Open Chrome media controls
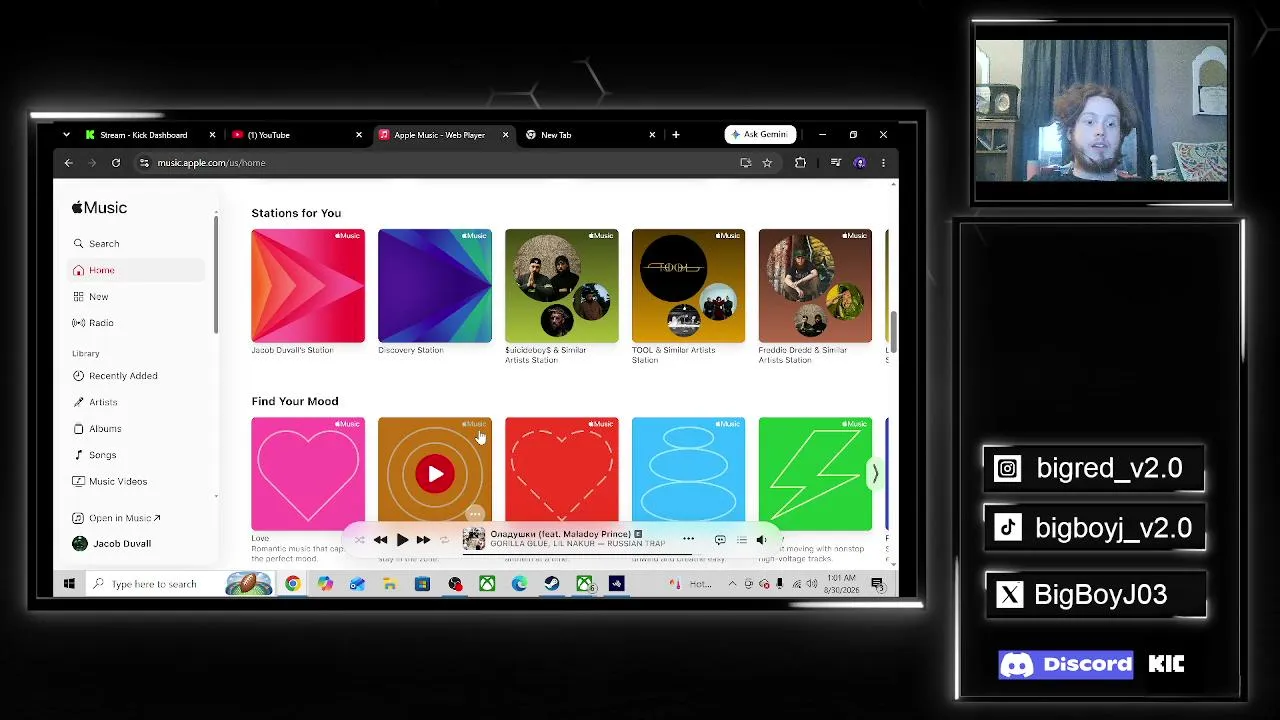The width and height of the screenshot is (1280, 720). click(836, 163)
